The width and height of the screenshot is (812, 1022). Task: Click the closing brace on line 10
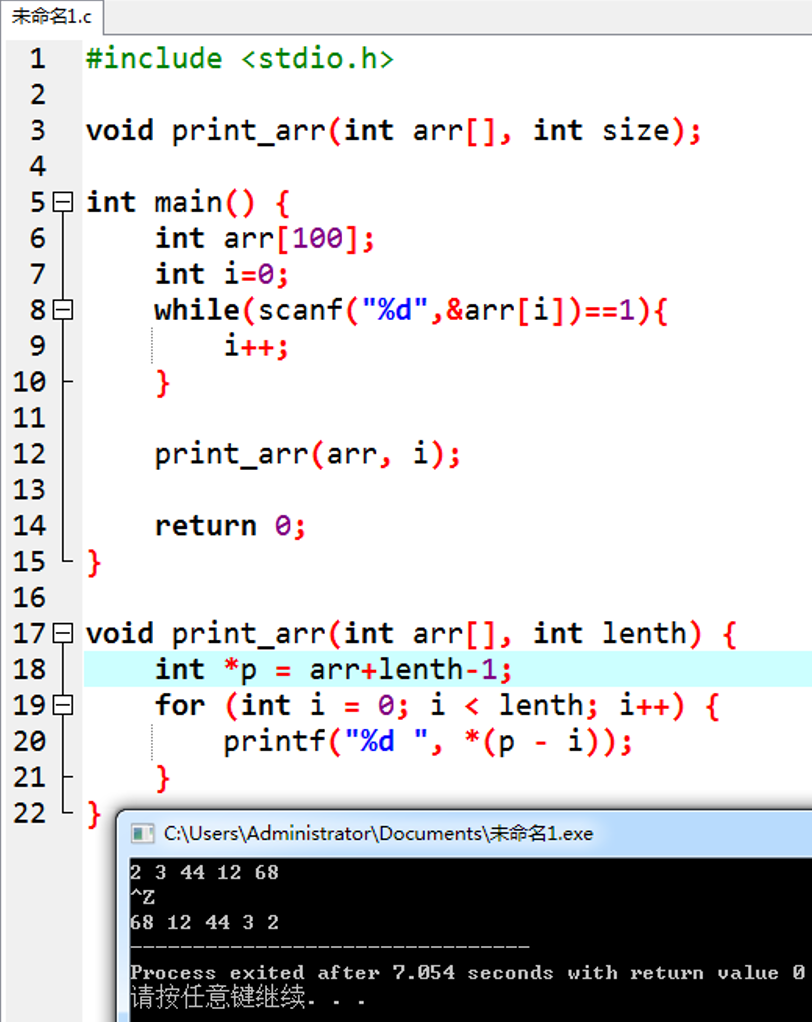coord(163,383)
